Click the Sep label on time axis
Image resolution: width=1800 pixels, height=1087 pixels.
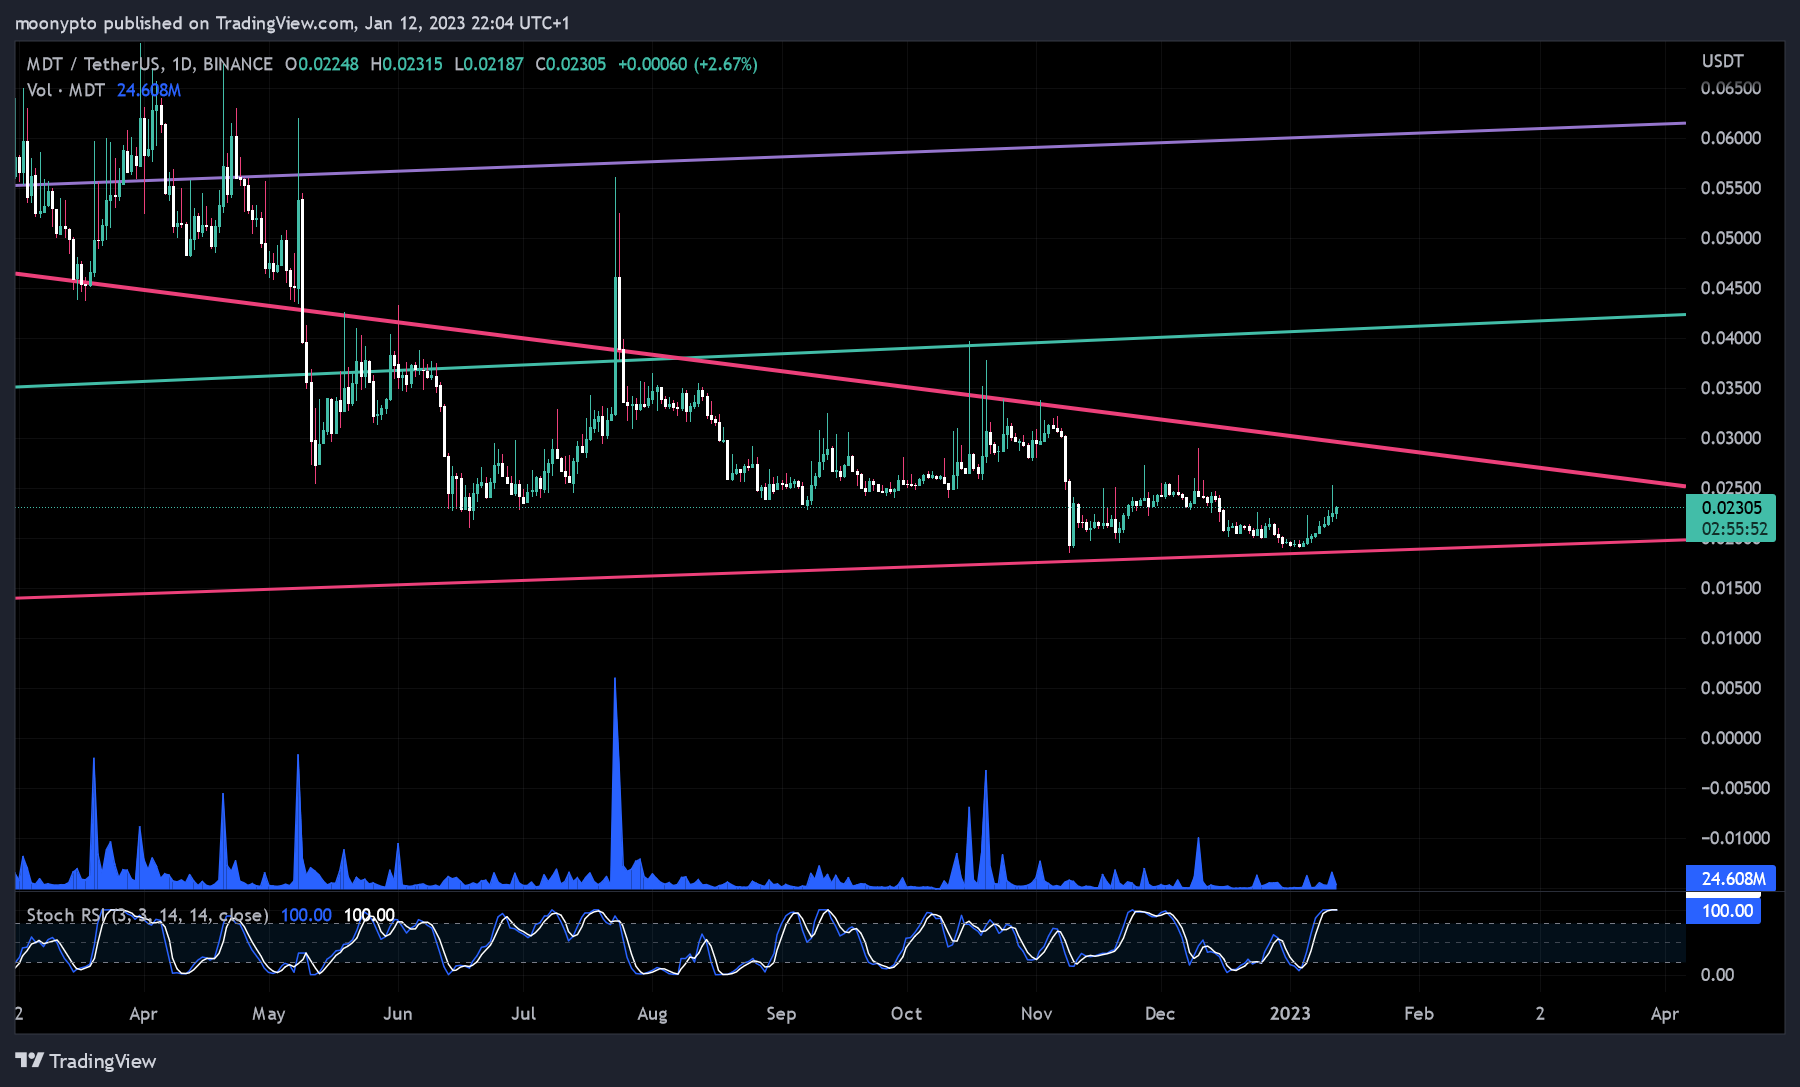tap(781, 1014)
